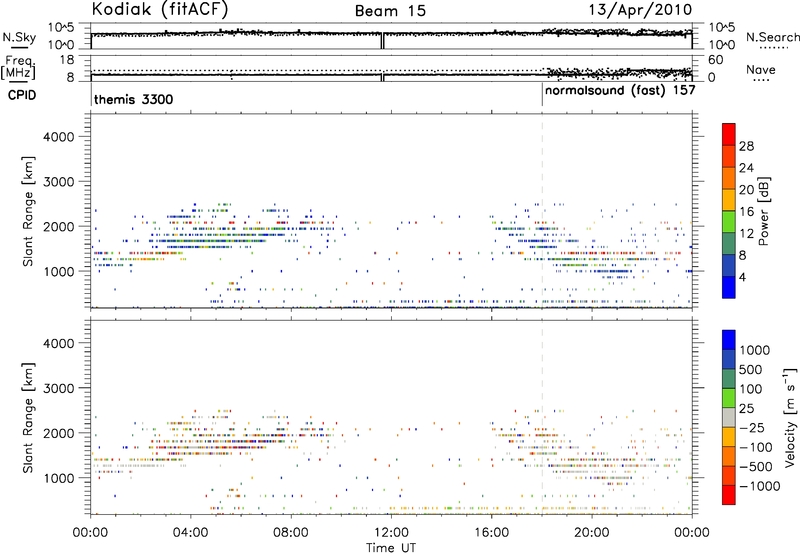The height and width of the screenshot is (554, 800).
Task: Click the 'Kodiak (fitACF)' title text
Action: click(160, 10)
